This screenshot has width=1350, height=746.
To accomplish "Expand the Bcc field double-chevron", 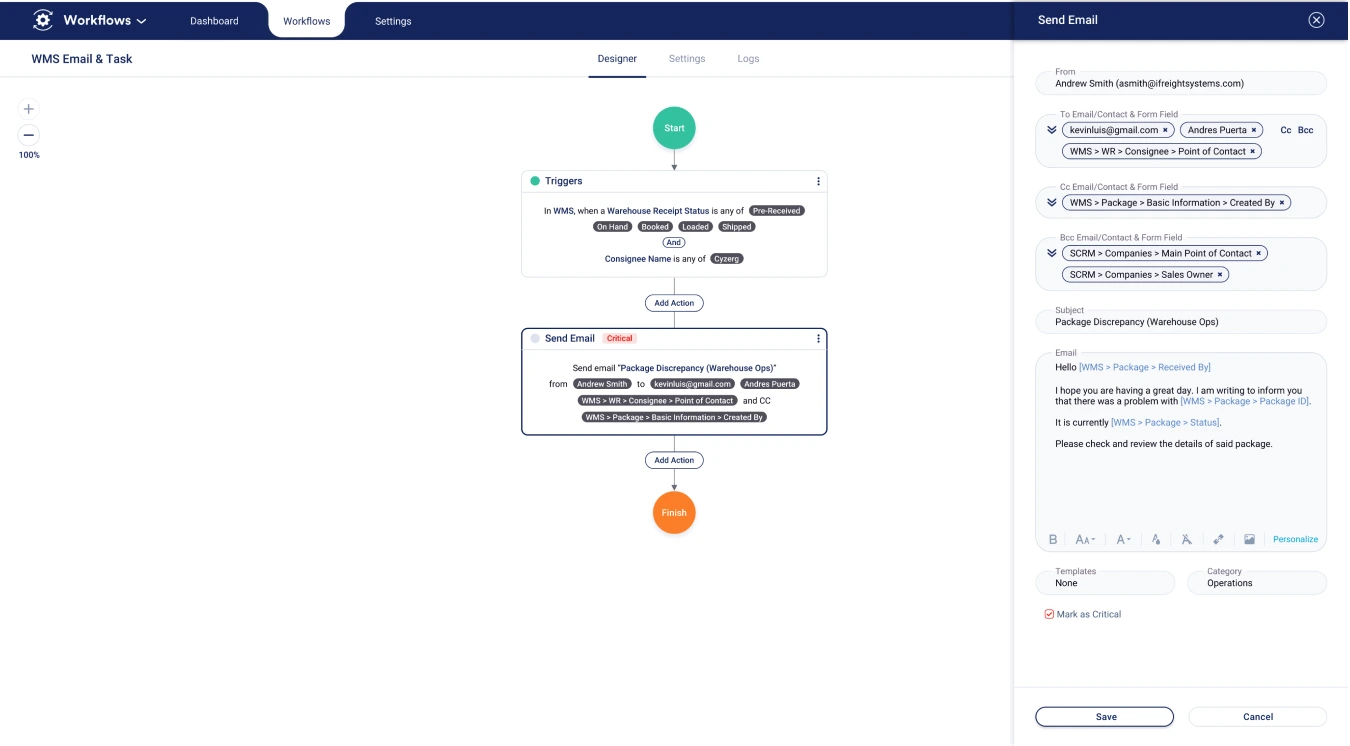I will (1052, 254).
